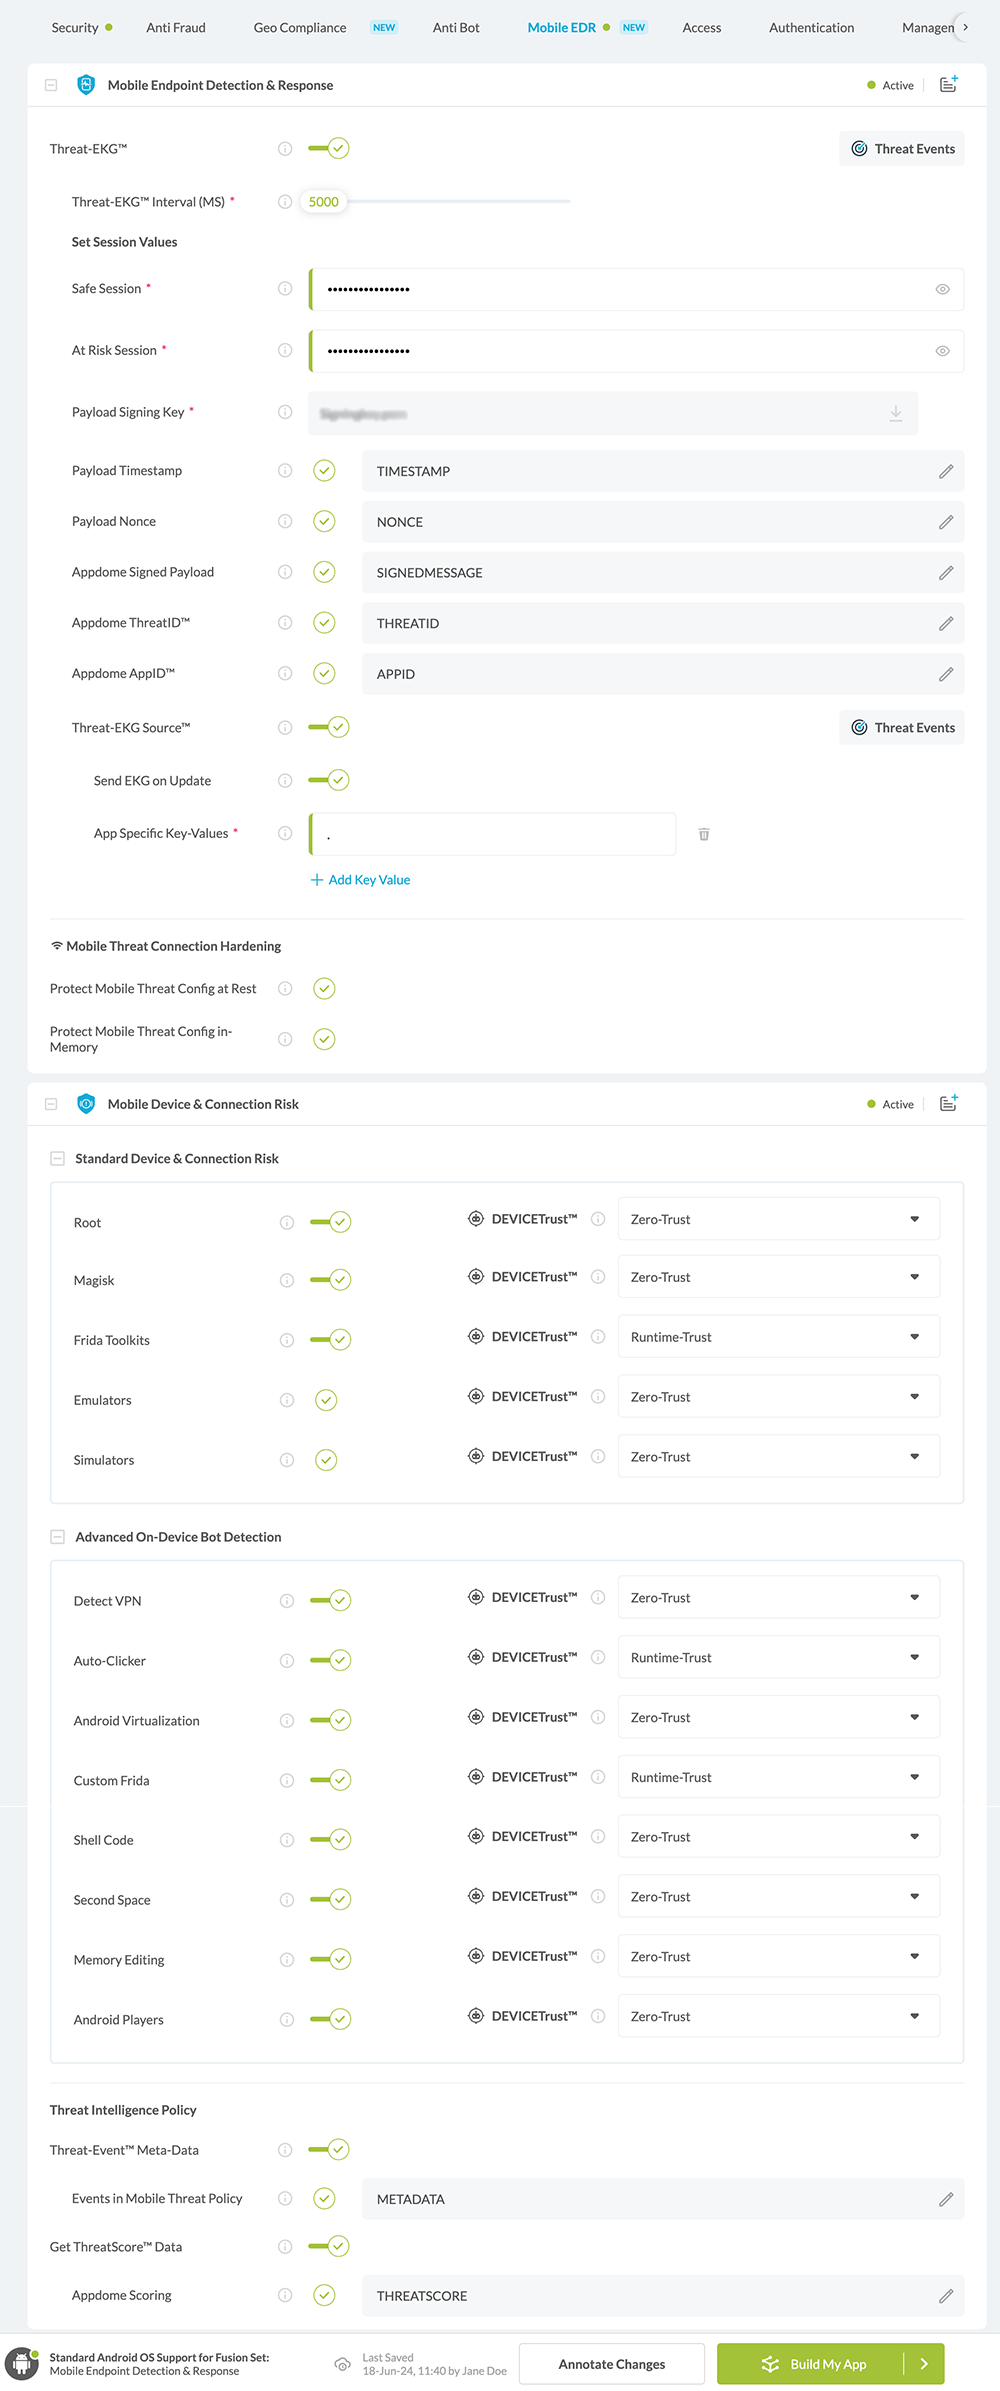Switch to the Anti Fraud tab
1000x2391 pixels.
(x=176, y=28)
